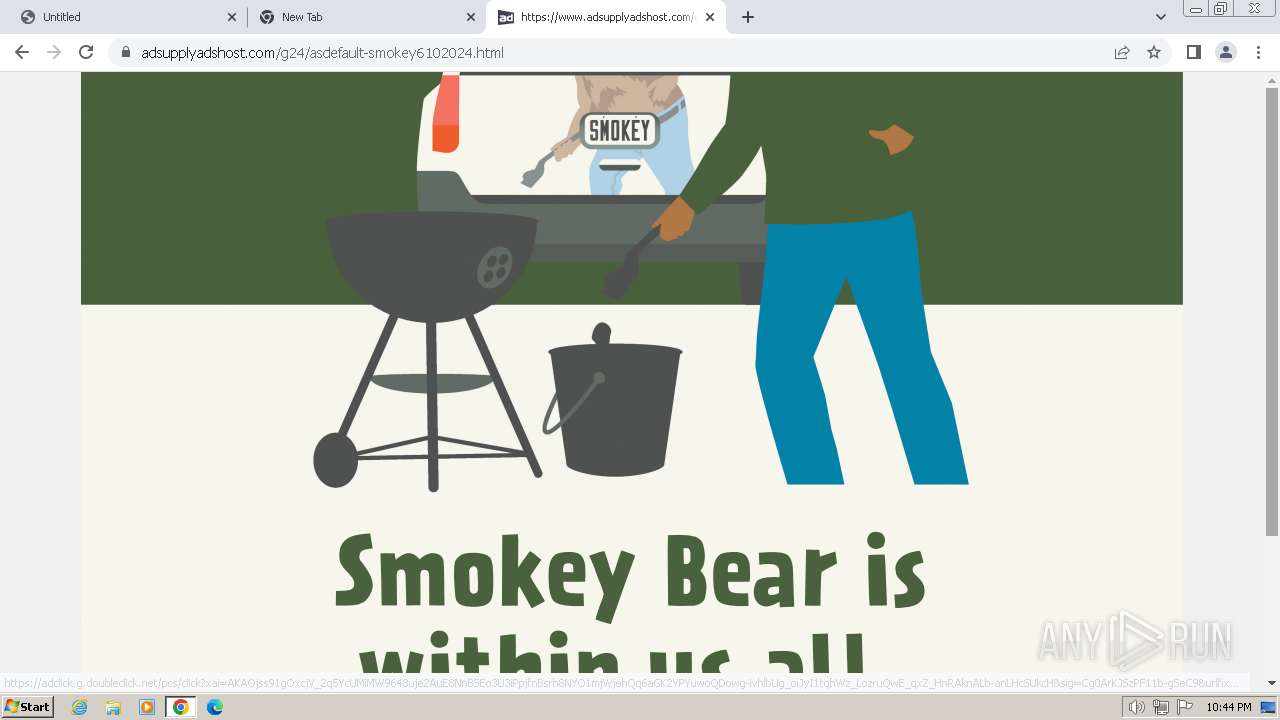This screenshot has height=720, width=1280.
Task: Click the scrollbar up arrow
Action: coord(1272,79)
